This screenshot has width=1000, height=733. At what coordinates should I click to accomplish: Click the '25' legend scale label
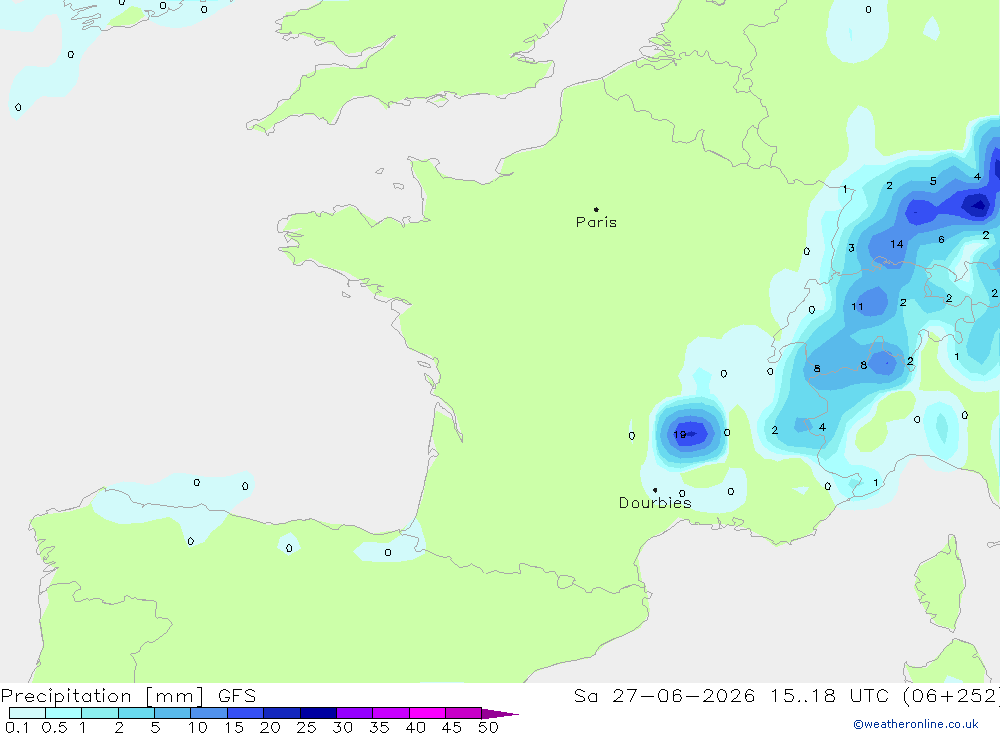(x=306, y=727)
